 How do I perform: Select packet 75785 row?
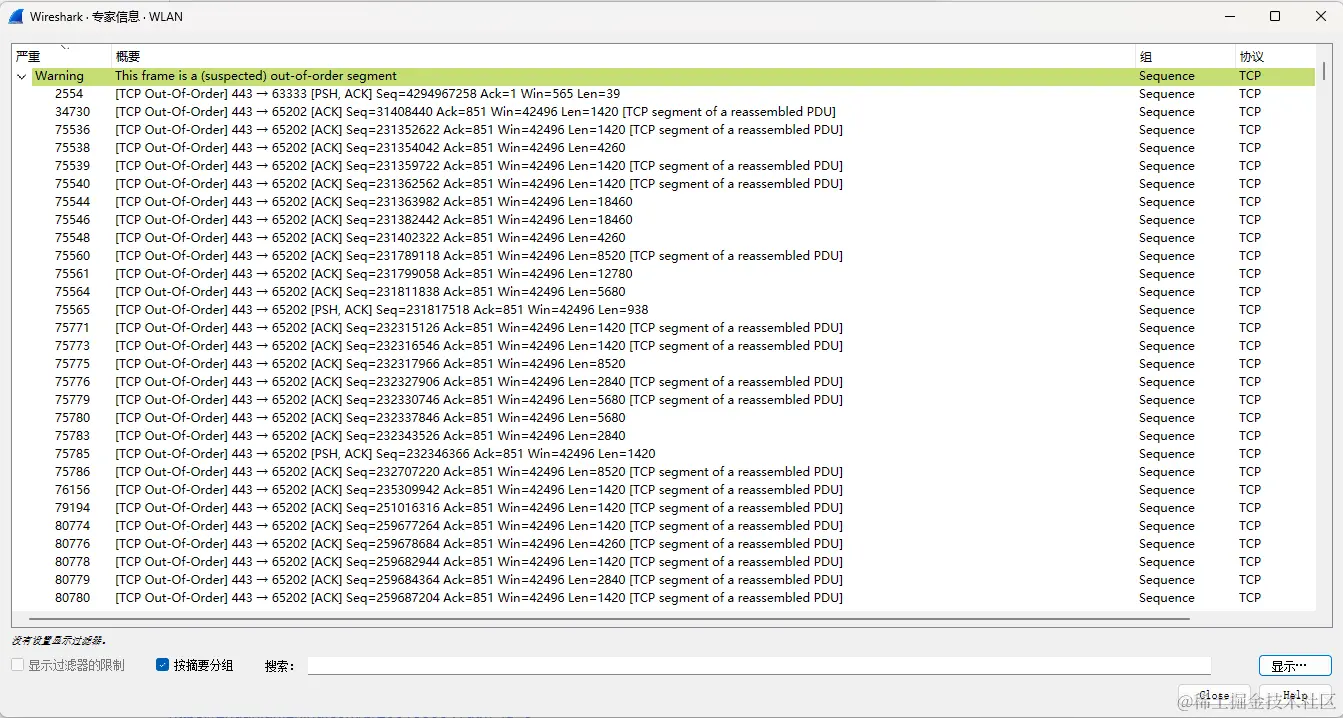pos(663,454)
